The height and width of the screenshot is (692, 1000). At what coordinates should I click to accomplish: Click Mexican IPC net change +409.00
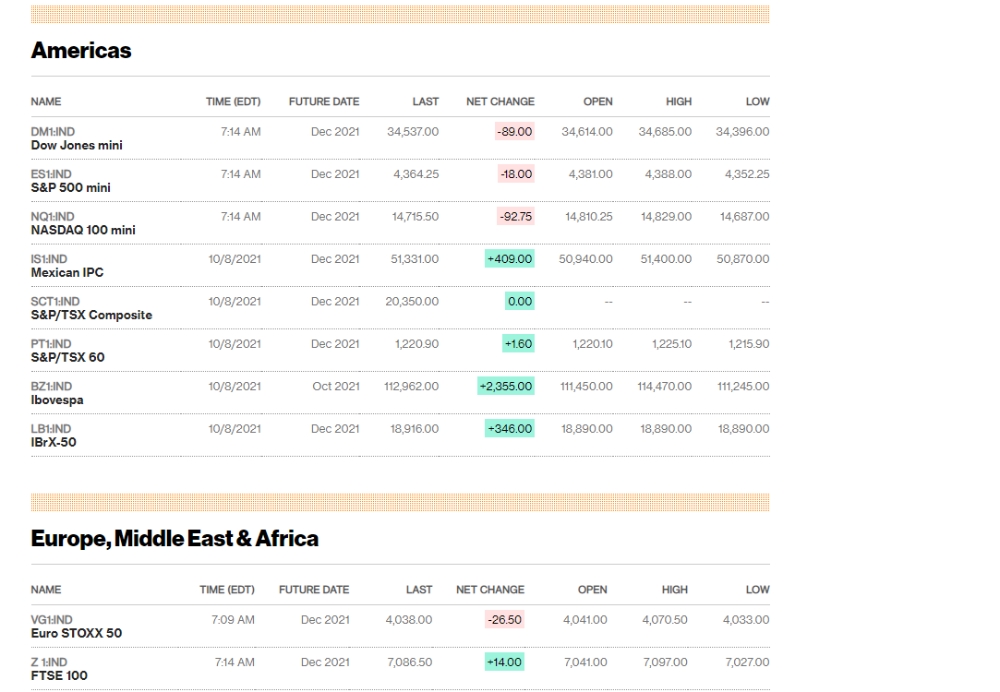[510, 259]
